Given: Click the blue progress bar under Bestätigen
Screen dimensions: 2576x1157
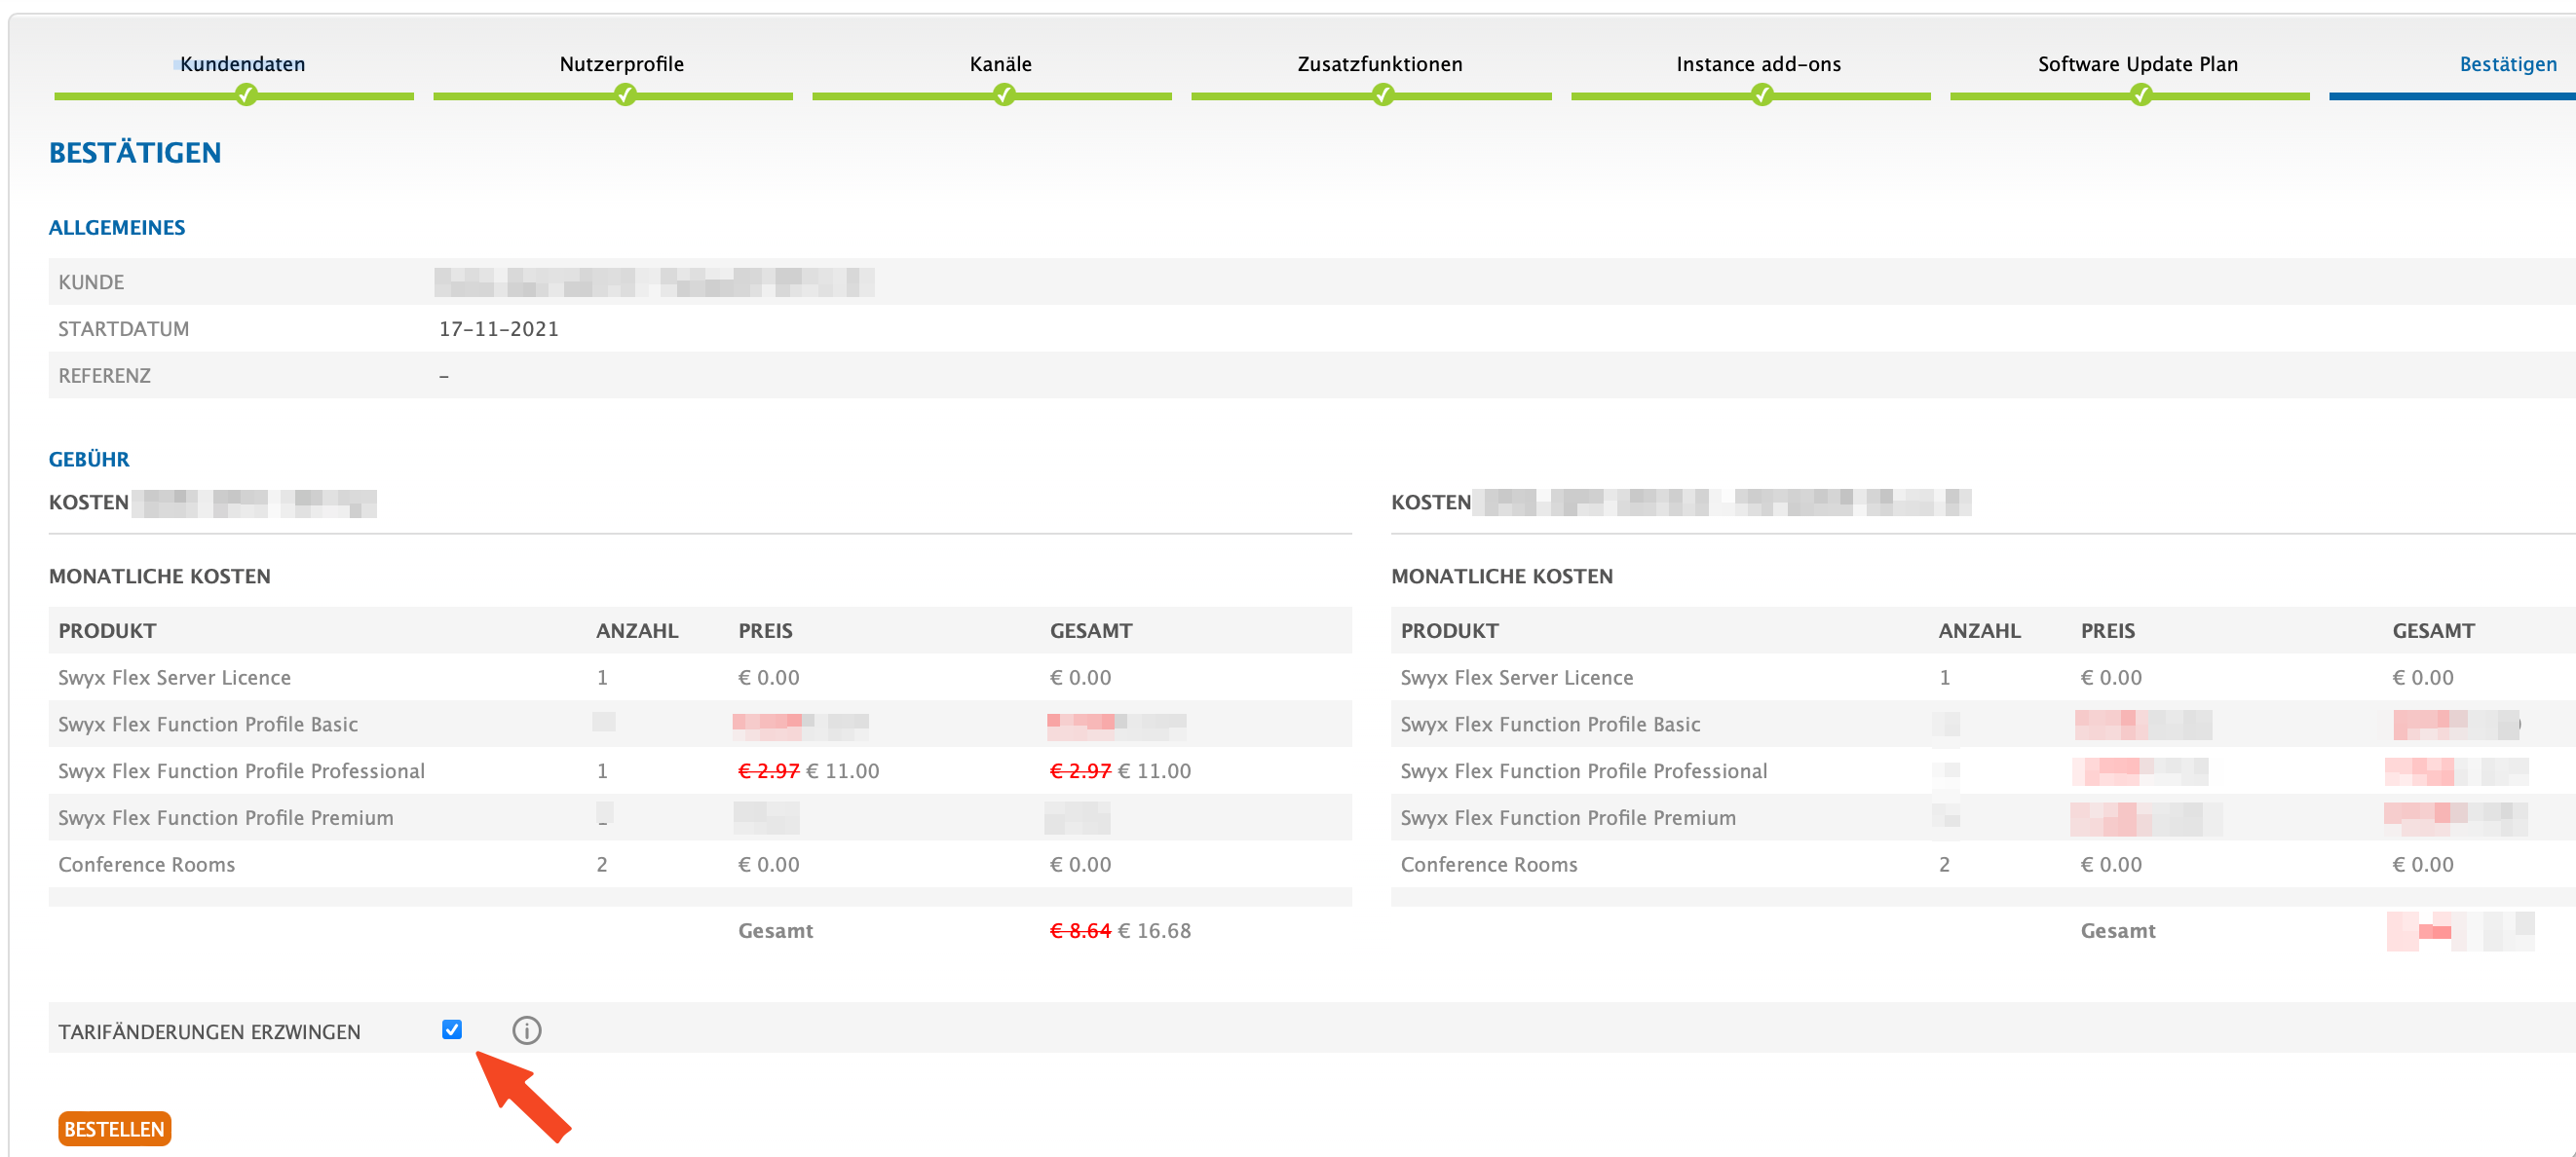Looking at the screenshot, I should (x=2450, y=97).
